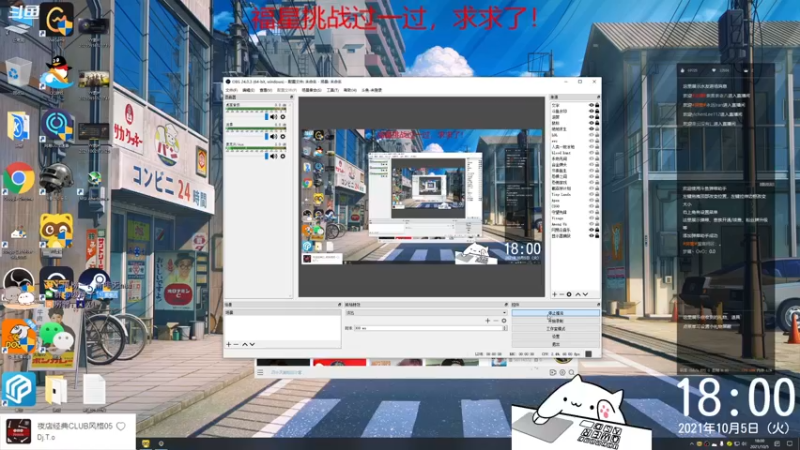Show the Apex source with its eye
The width and height of the screenshot is (800, 450).
(591, 201)
